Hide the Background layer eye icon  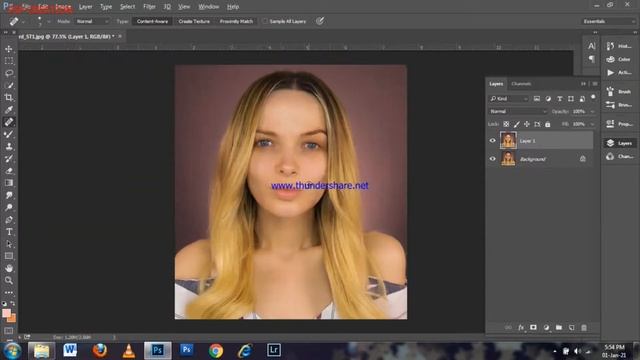(x=493, y=159)
